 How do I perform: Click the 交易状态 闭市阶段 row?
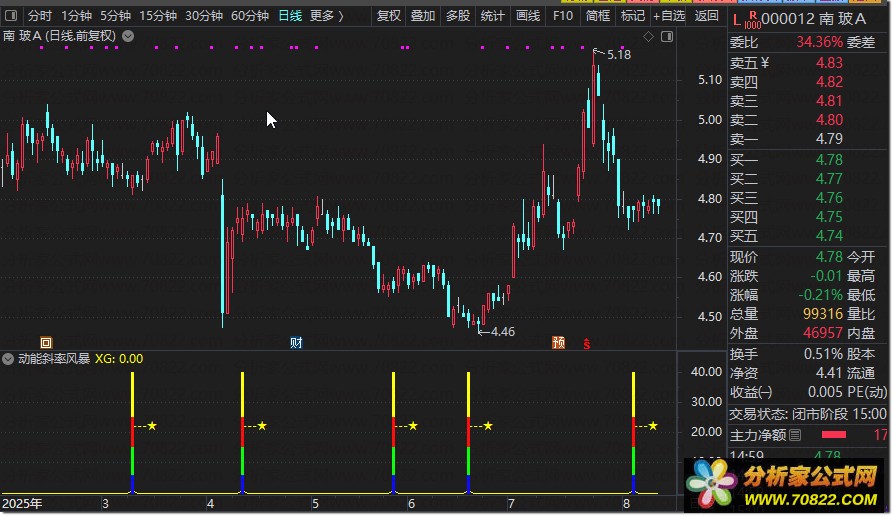[808, 413]
